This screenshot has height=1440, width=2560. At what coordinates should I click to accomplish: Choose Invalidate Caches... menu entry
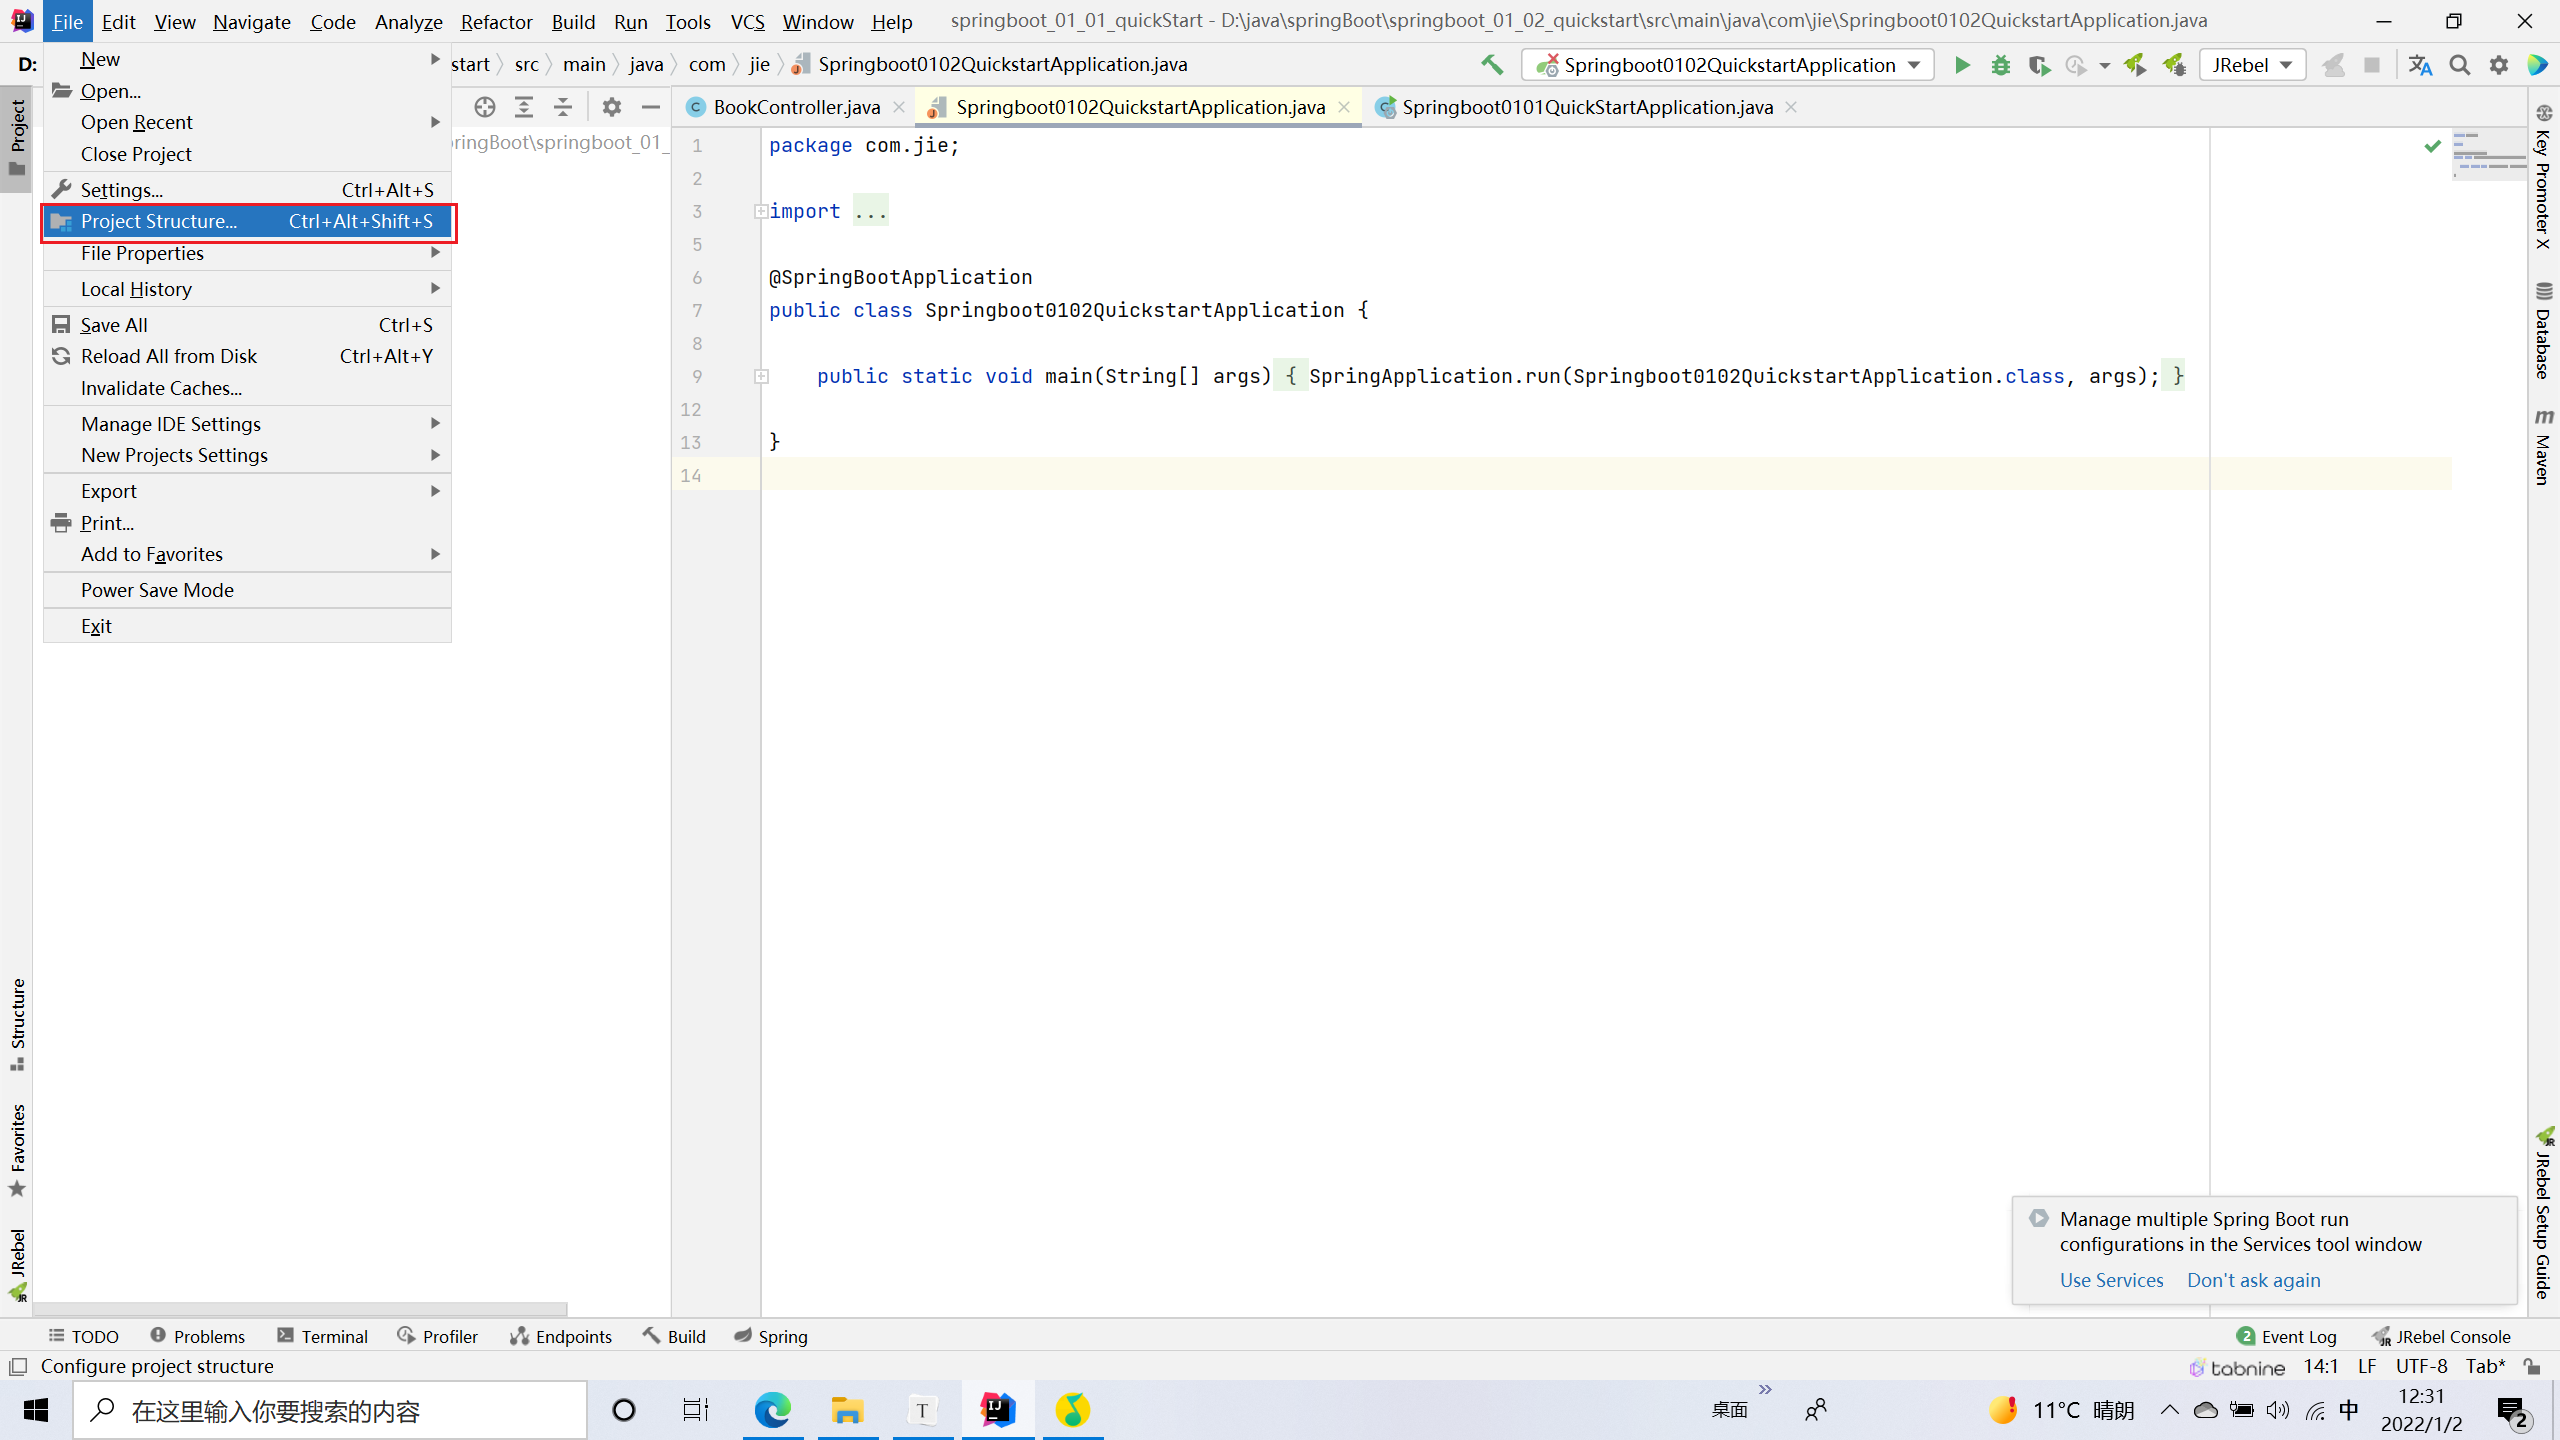tap(248, 388)
